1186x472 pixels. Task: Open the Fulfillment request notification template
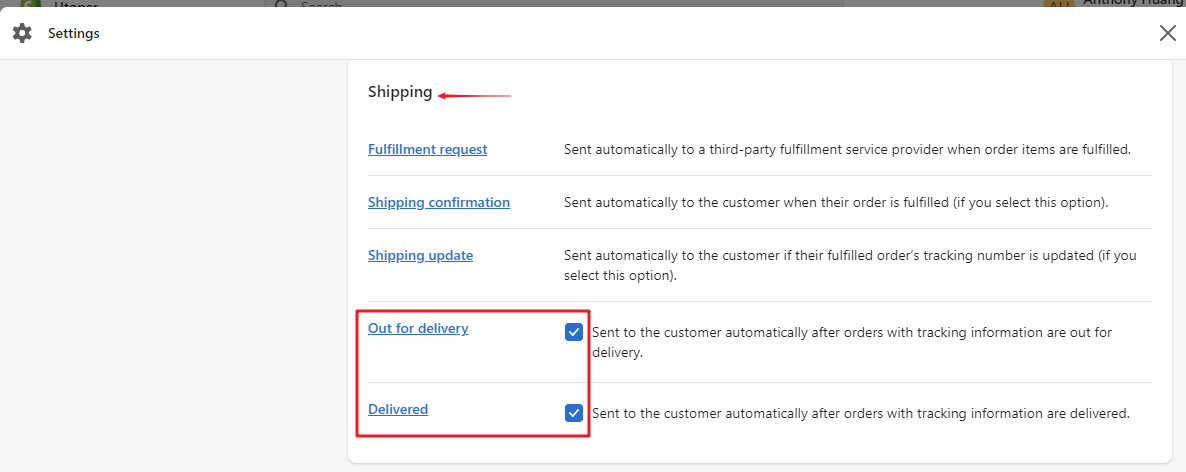click(427, 149)
